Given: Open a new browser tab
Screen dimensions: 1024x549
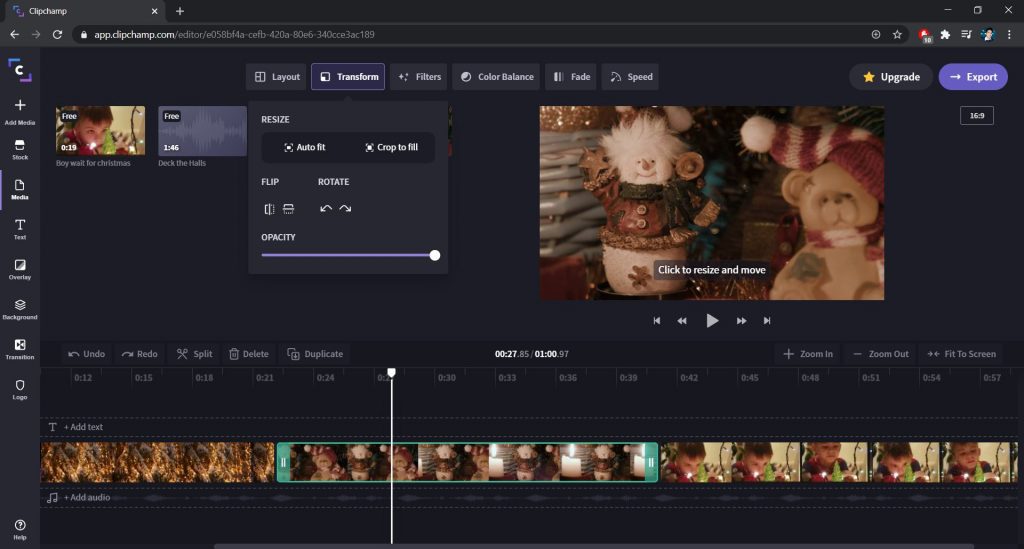Looking at the screenshot, I should click(180, 11).
